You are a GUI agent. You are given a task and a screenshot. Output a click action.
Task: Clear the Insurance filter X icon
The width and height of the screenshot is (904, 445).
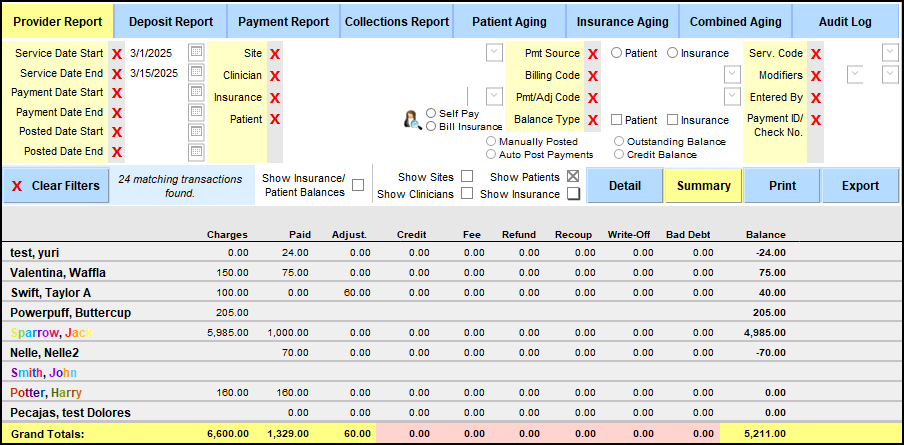[x=275, y=97]
